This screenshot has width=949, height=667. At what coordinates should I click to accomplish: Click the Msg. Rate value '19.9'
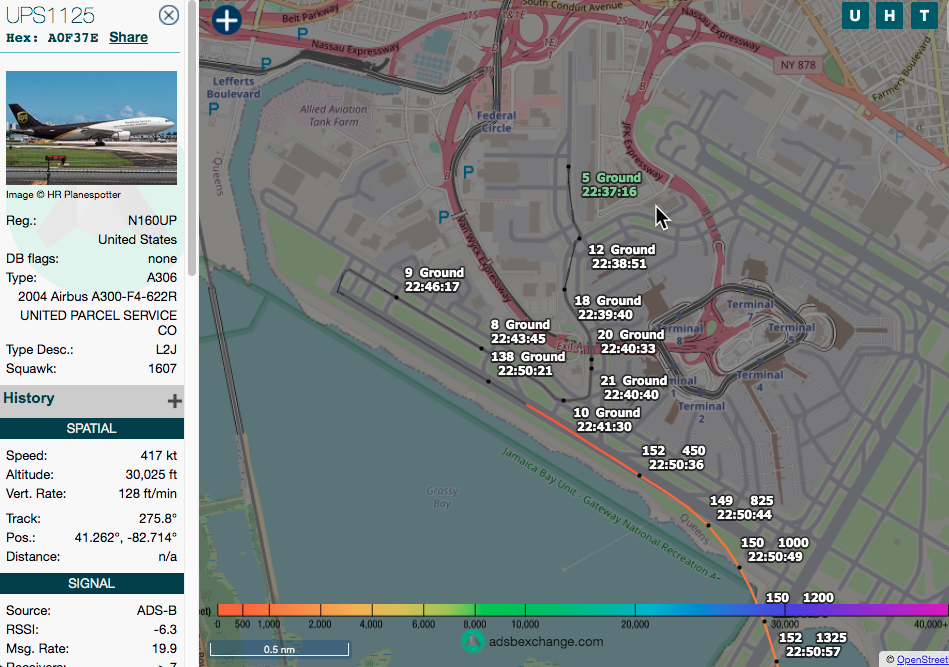(x=165, y=649)
